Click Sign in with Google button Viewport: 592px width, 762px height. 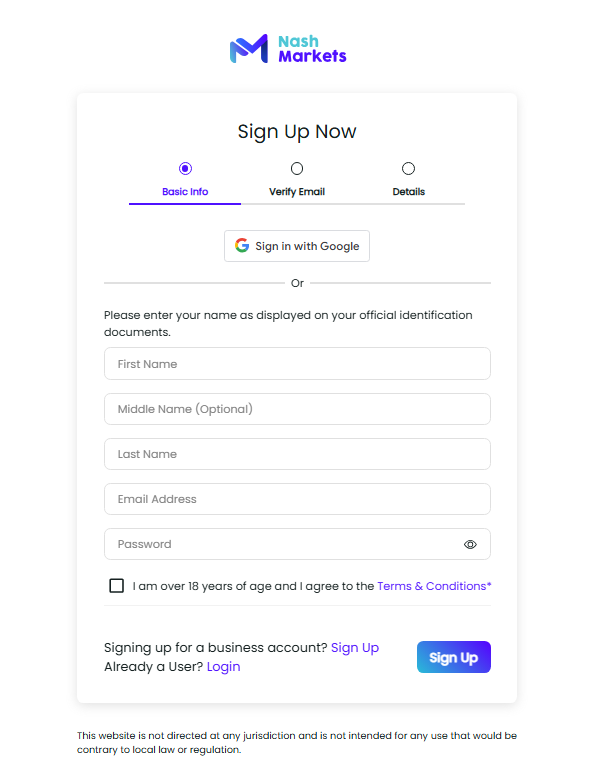(x=297, y=246)
